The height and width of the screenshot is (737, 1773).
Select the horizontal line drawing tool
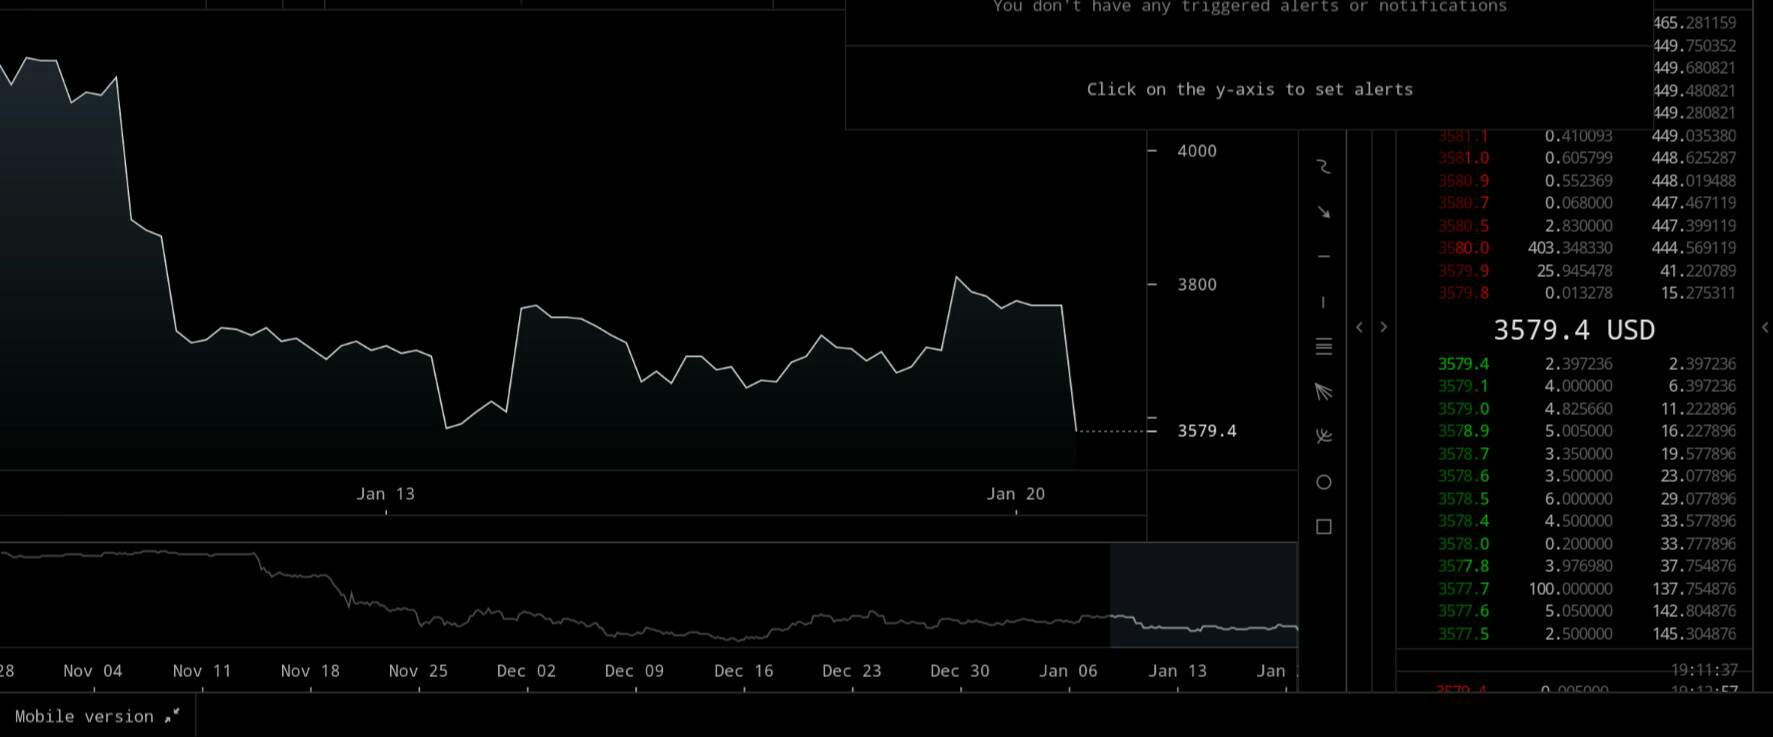1323,257
